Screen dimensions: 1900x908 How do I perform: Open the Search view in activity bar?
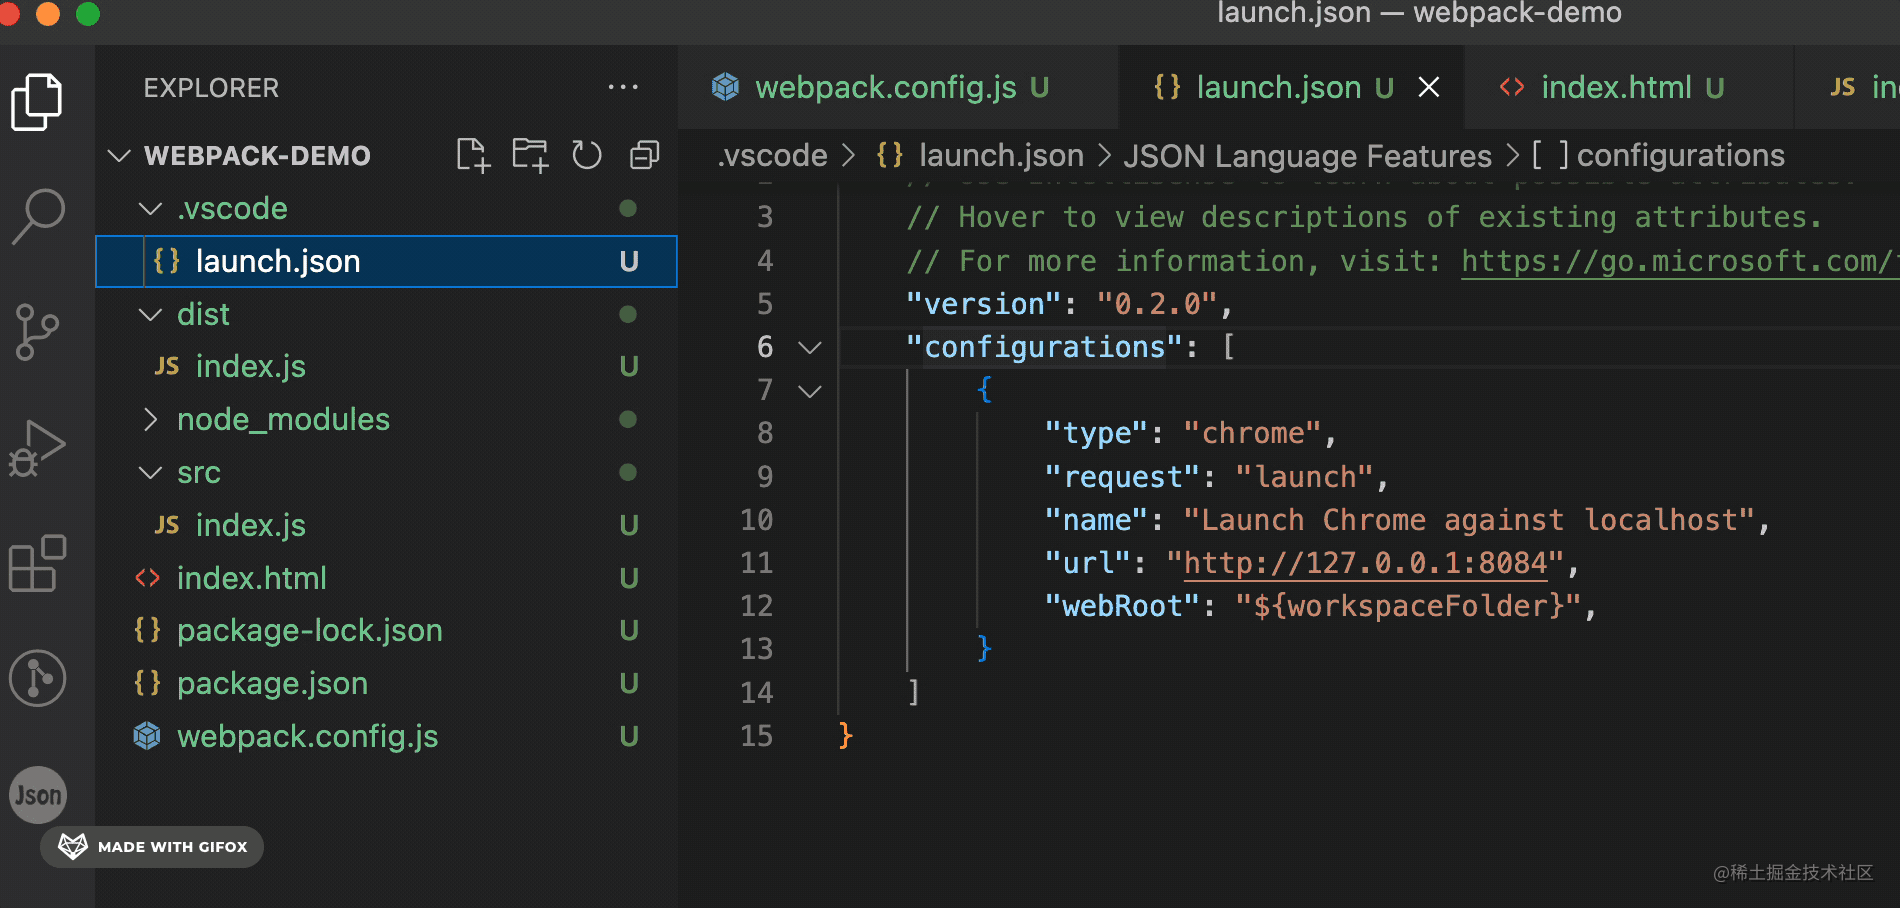pos(38,217)
